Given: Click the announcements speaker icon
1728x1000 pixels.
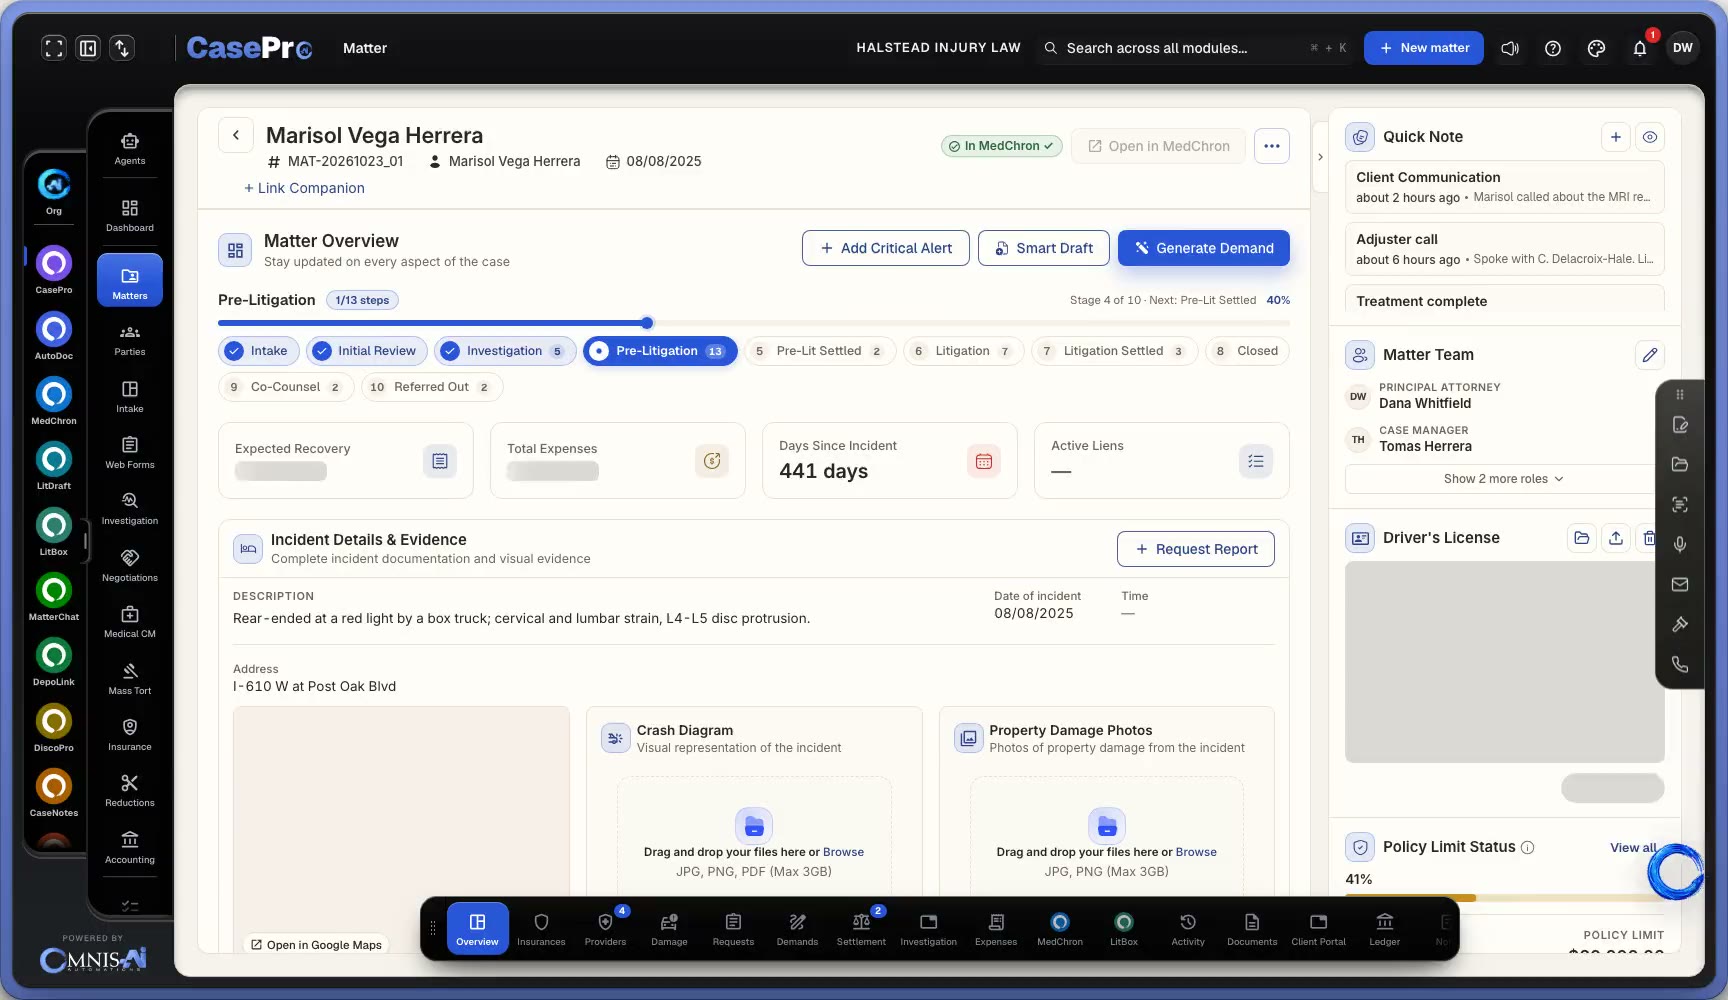Looking at the screenshot, I should click(1510, 48).
